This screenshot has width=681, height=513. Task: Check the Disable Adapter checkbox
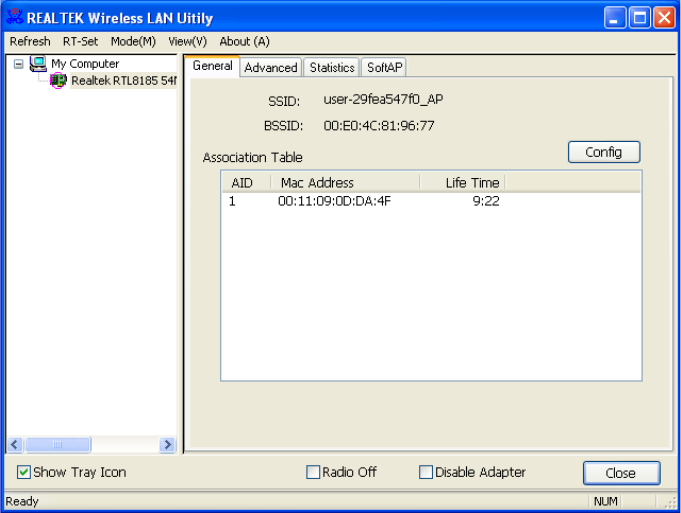pos(426,472)
